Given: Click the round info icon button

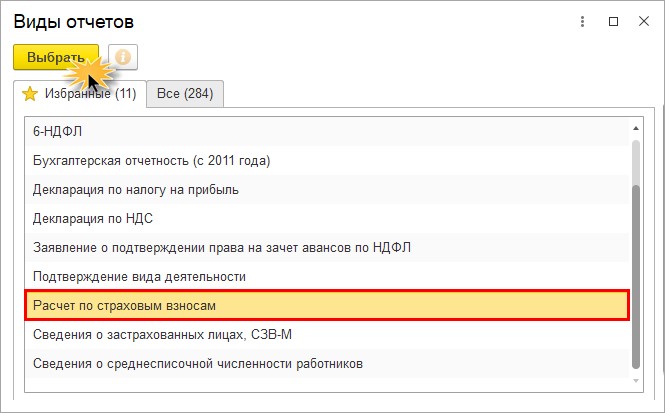Looking at the screenshot, I should pyautogui.click(x=122, y=57).
